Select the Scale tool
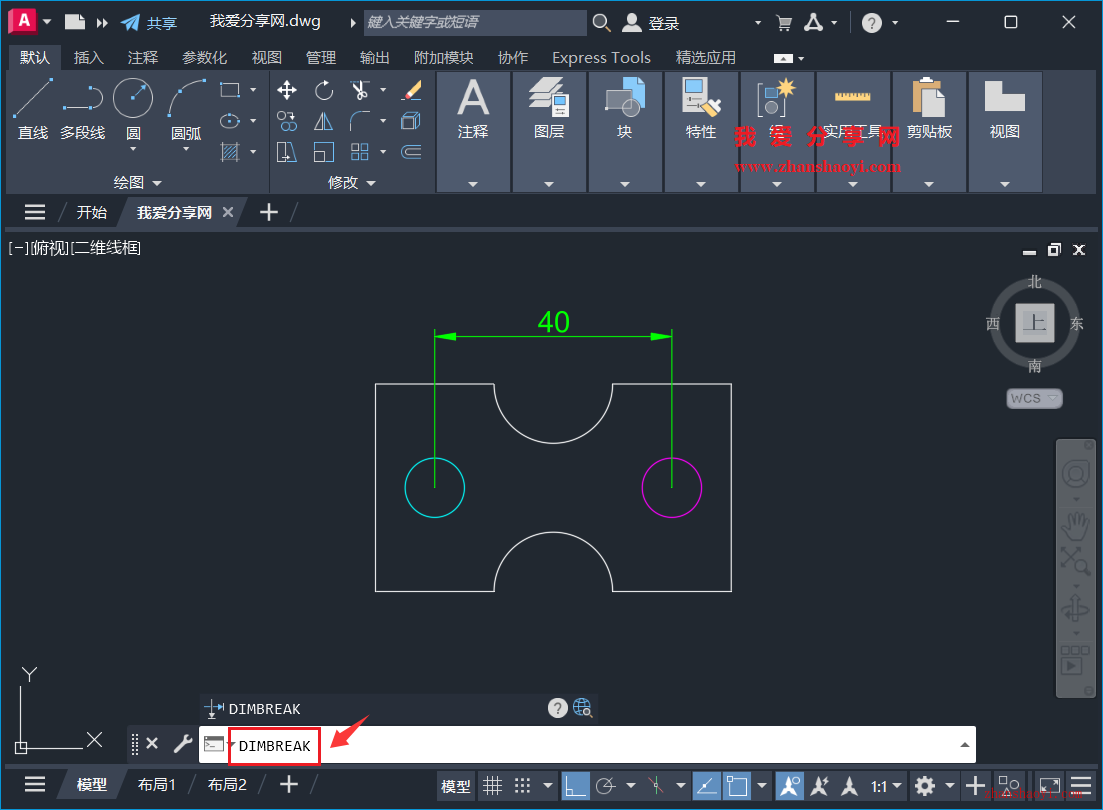 [x=324, y=152]
